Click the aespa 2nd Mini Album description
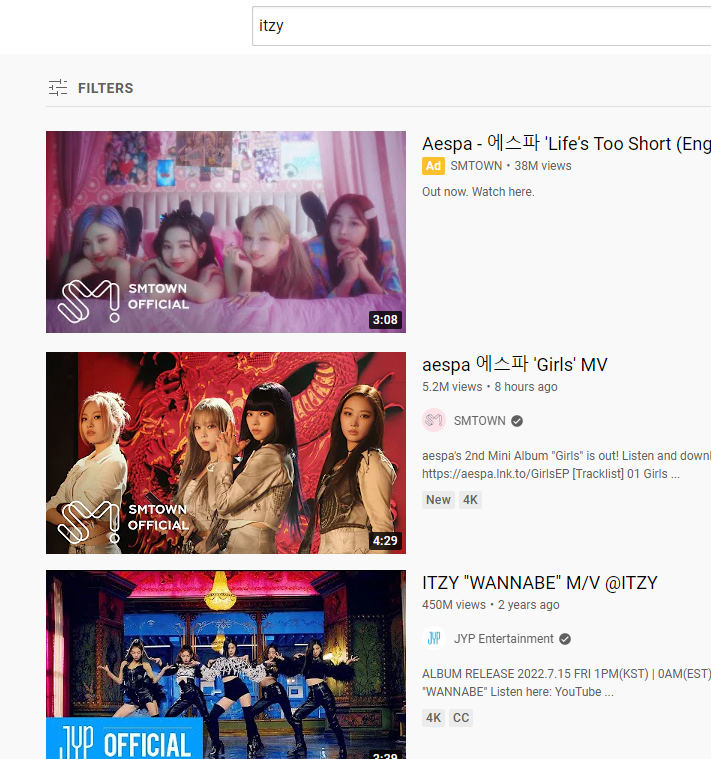 [566, 465]
